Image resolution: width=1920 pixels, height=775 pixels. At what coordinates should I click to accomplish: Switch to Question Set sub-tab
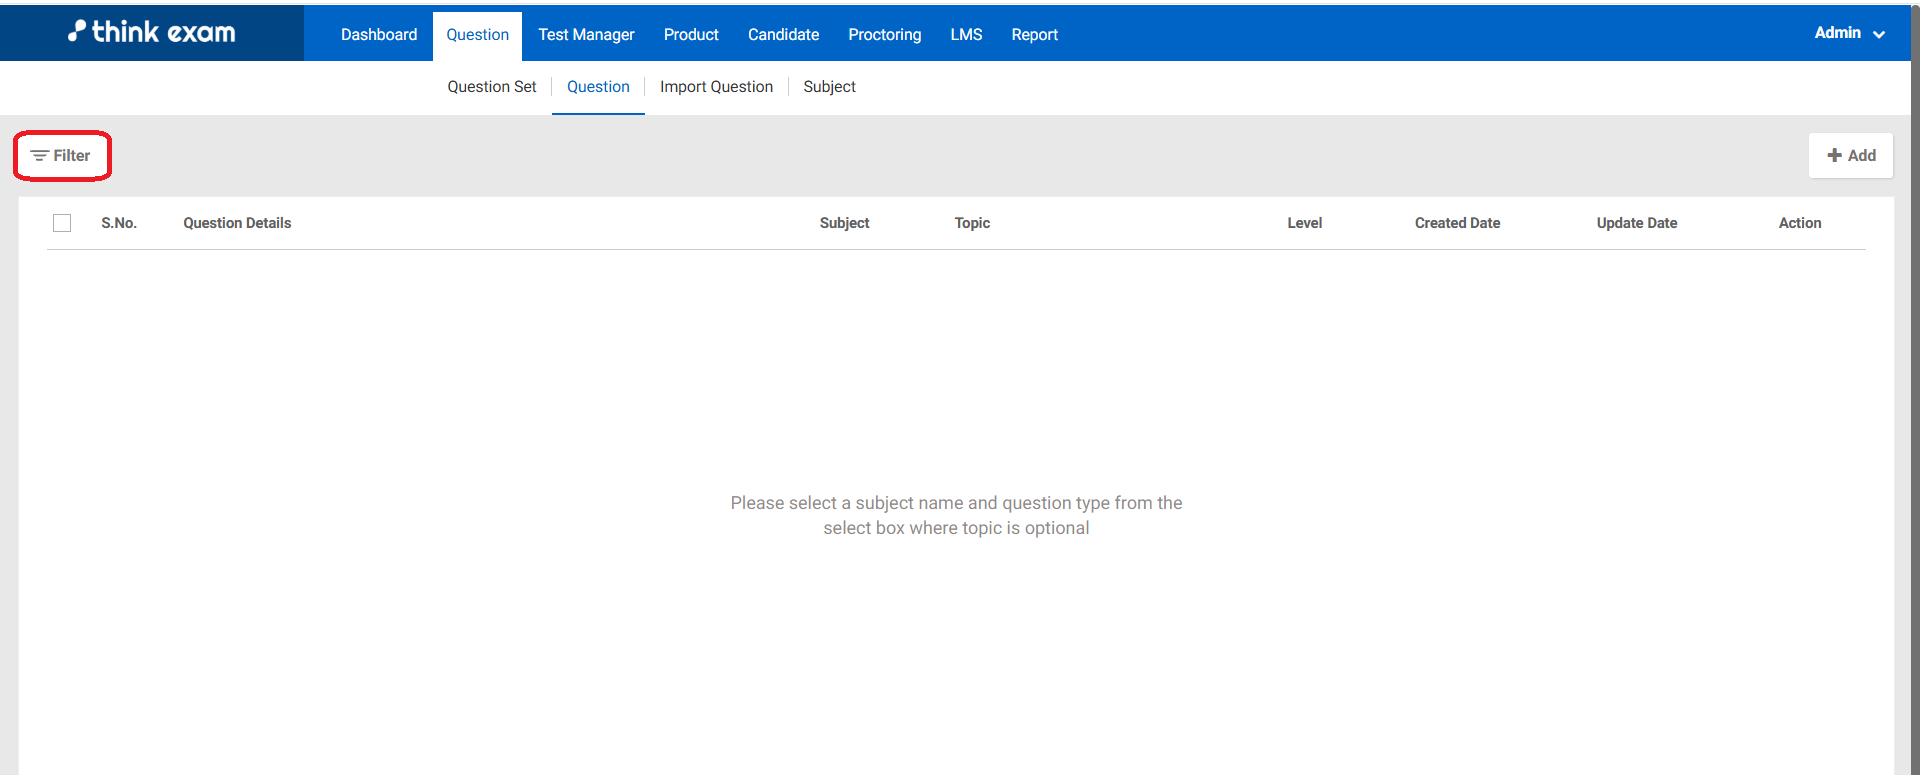[x=491, y=87]
